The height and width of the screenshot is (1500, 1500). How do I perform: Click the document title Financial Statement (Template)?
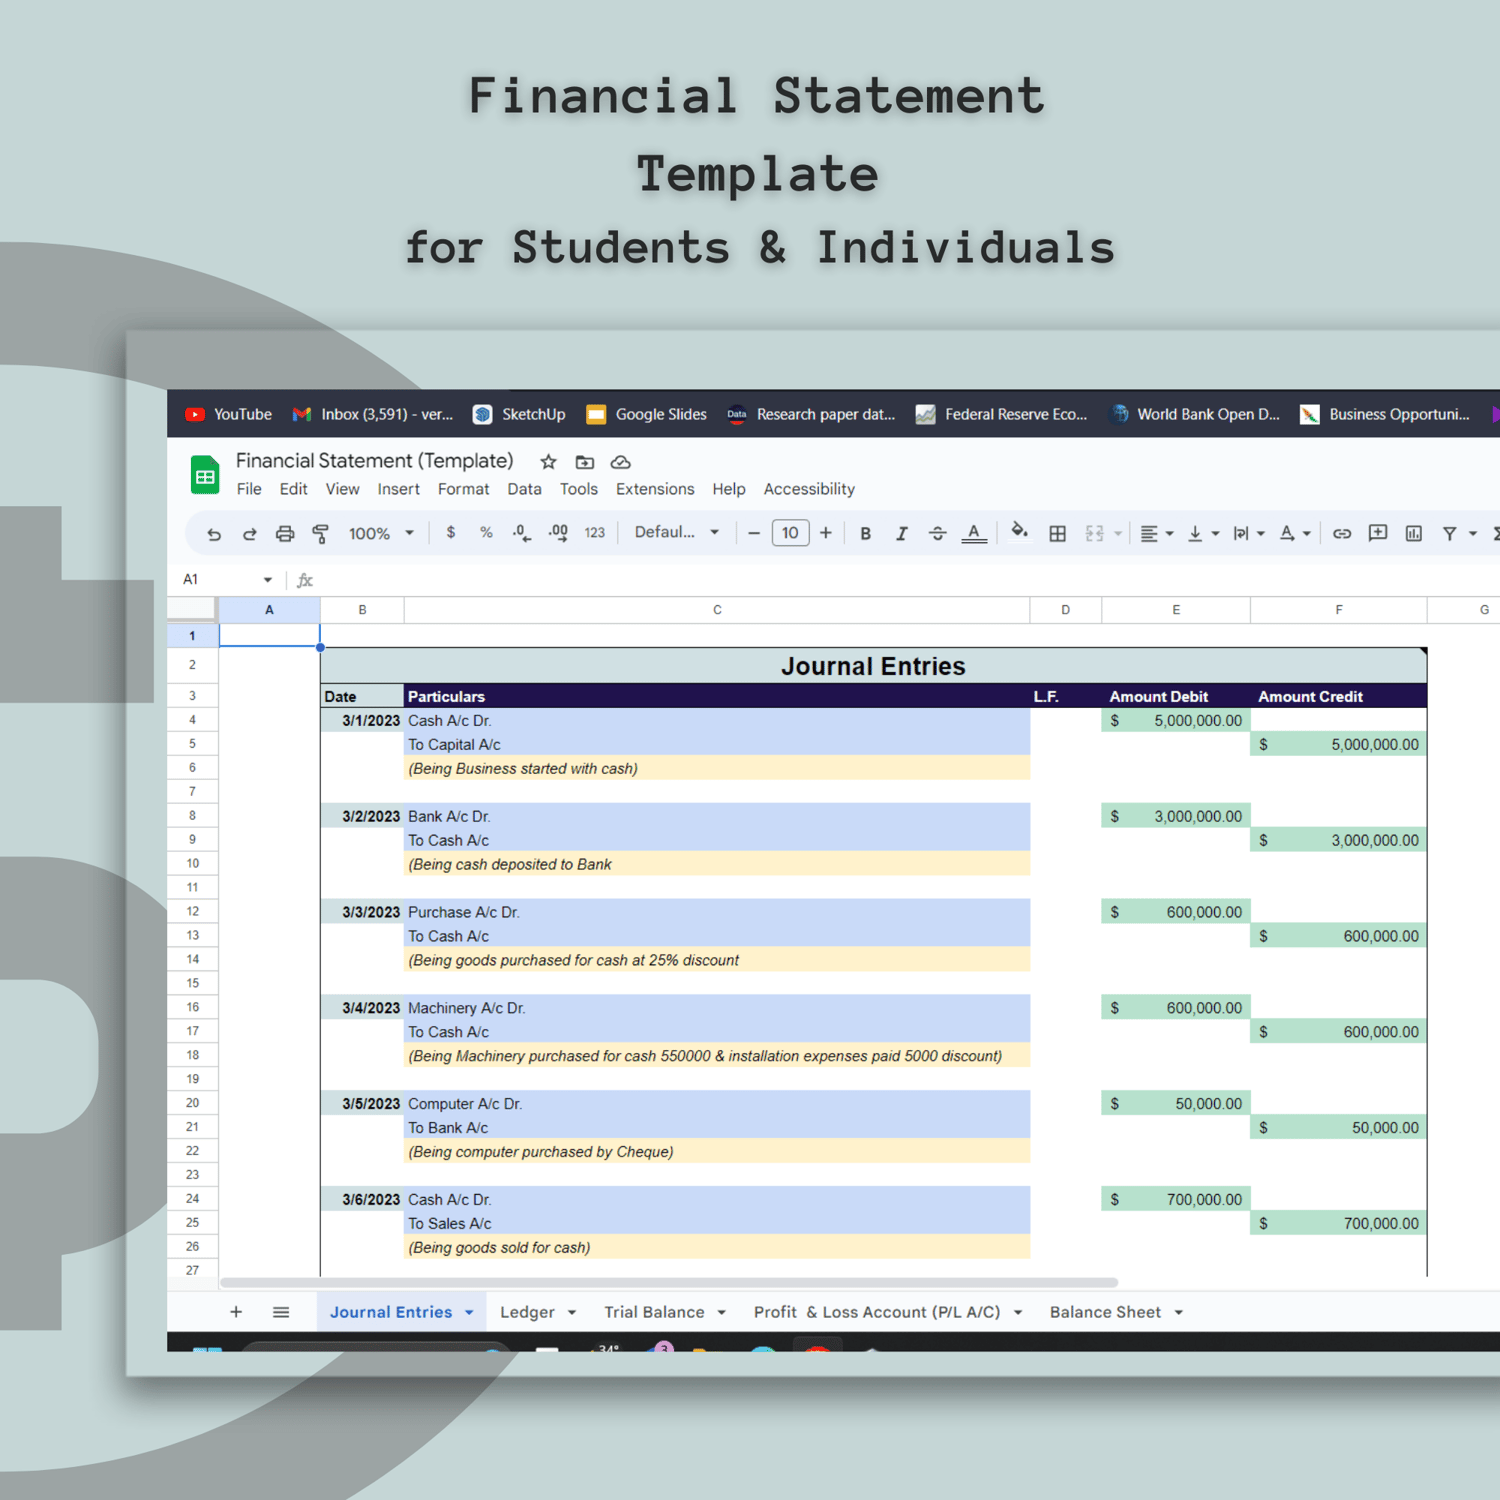pyautogui.click(x=374, y=461)
